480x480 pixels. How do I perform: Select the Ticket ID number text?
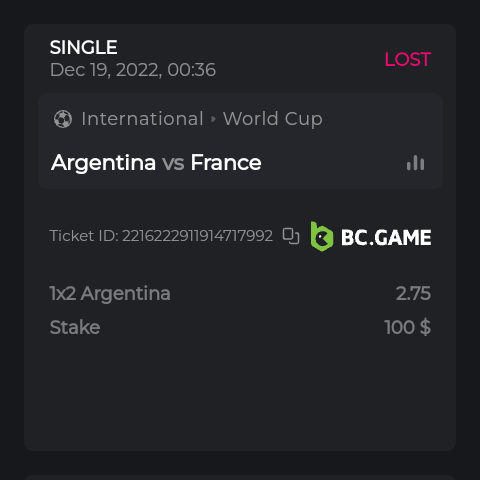[x=197, y=236]
